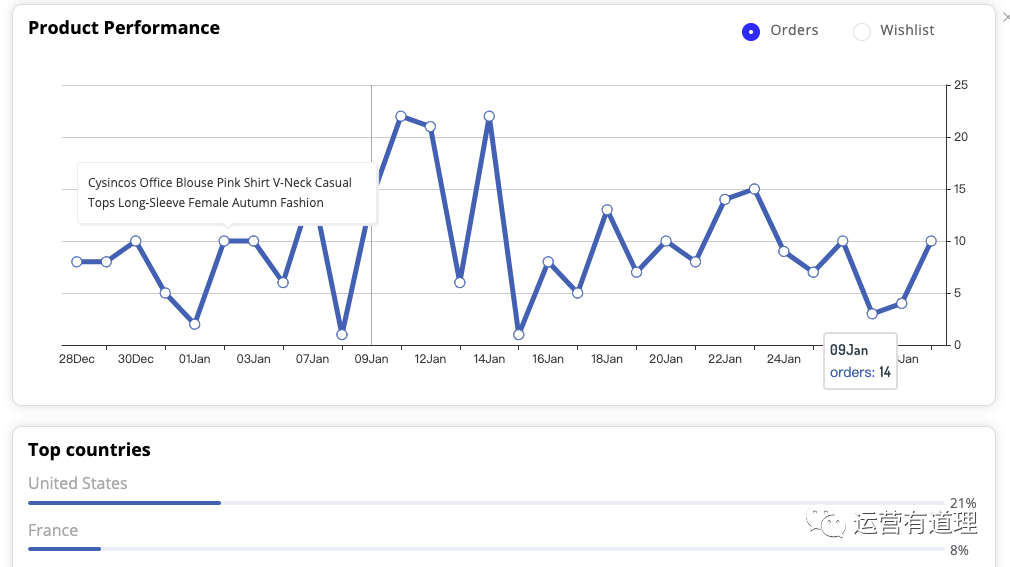Click the low data point above 01Jan
The width and height of the screenshot is (1010, 567).
coord(195,324)
